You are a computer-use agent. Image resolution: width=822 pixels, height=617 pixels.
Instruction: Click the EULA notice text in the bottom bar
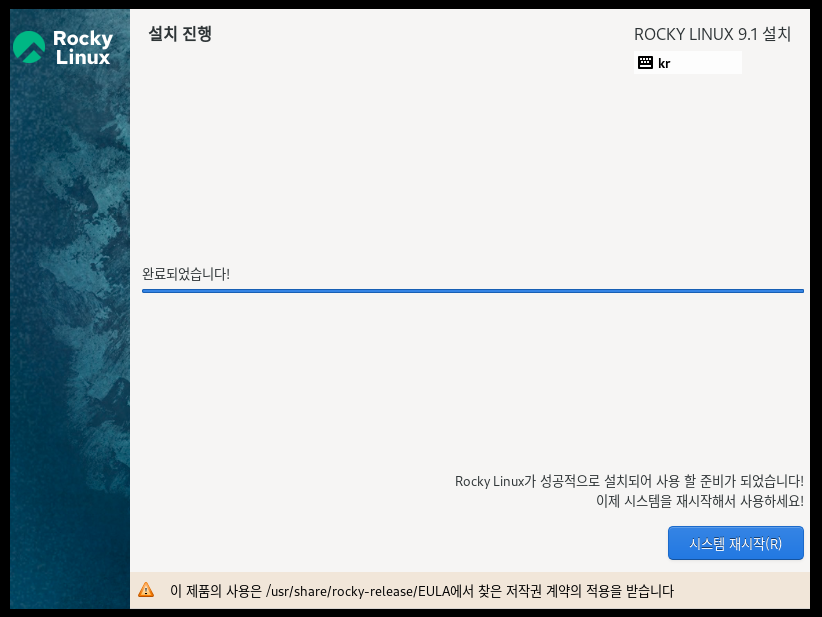tap(421, 591)
